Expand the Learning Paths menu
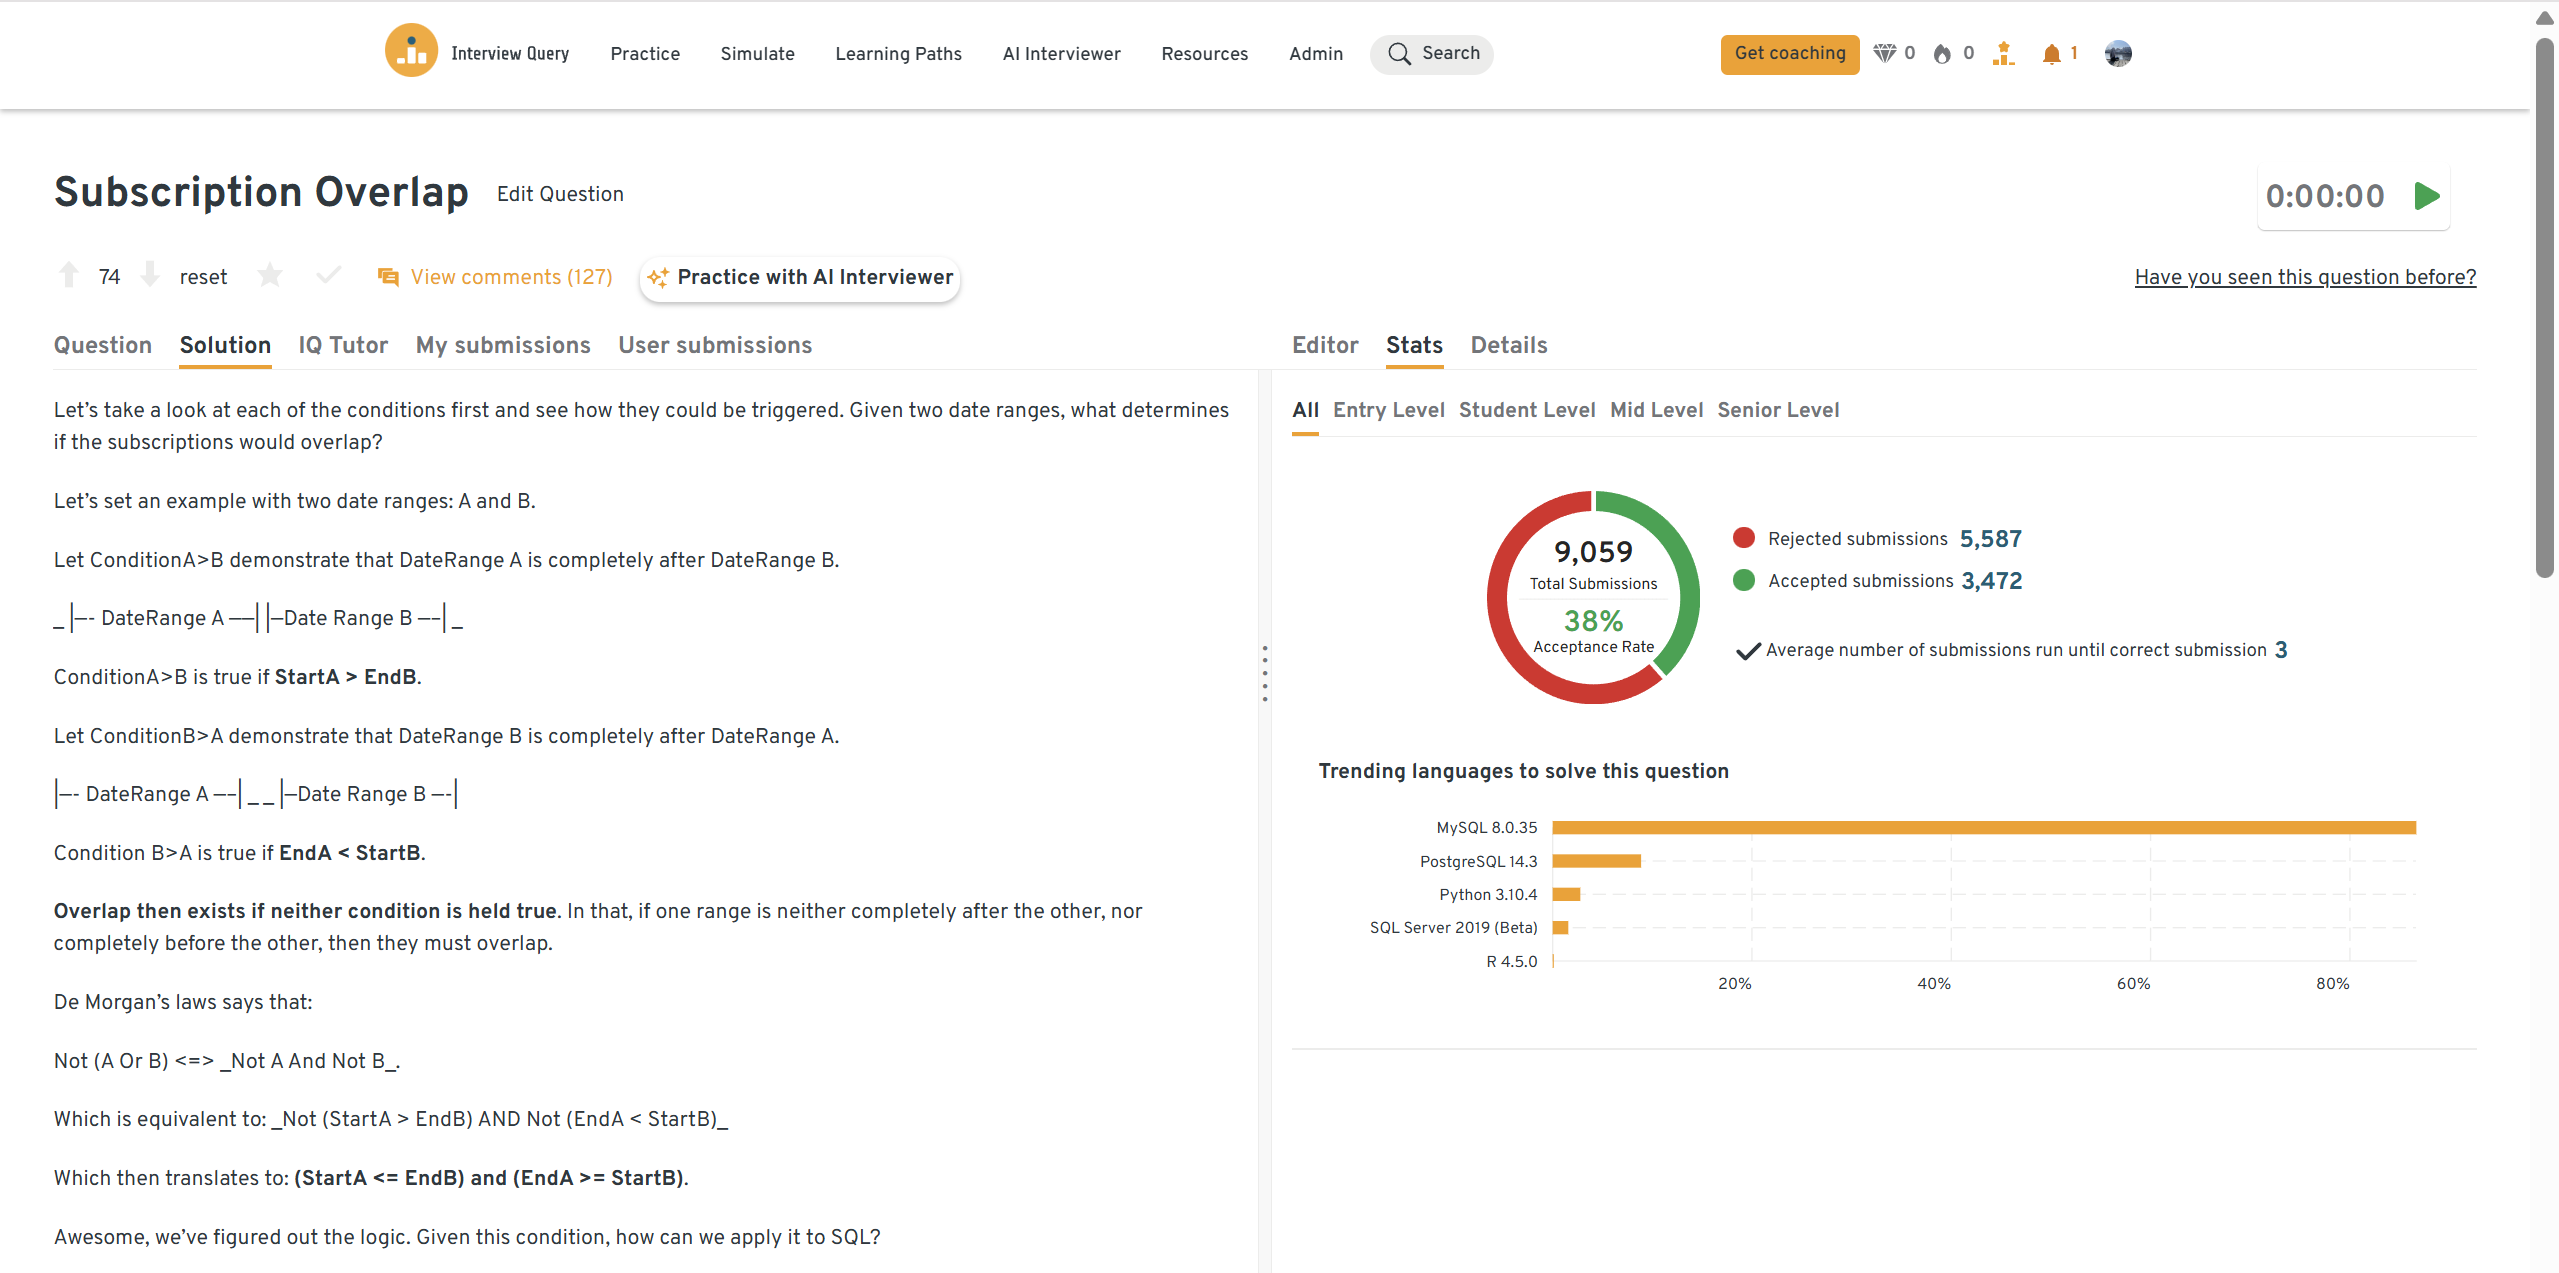Image resolution: width=2559 pixels, height=1273 pixels. coord(898,54)
